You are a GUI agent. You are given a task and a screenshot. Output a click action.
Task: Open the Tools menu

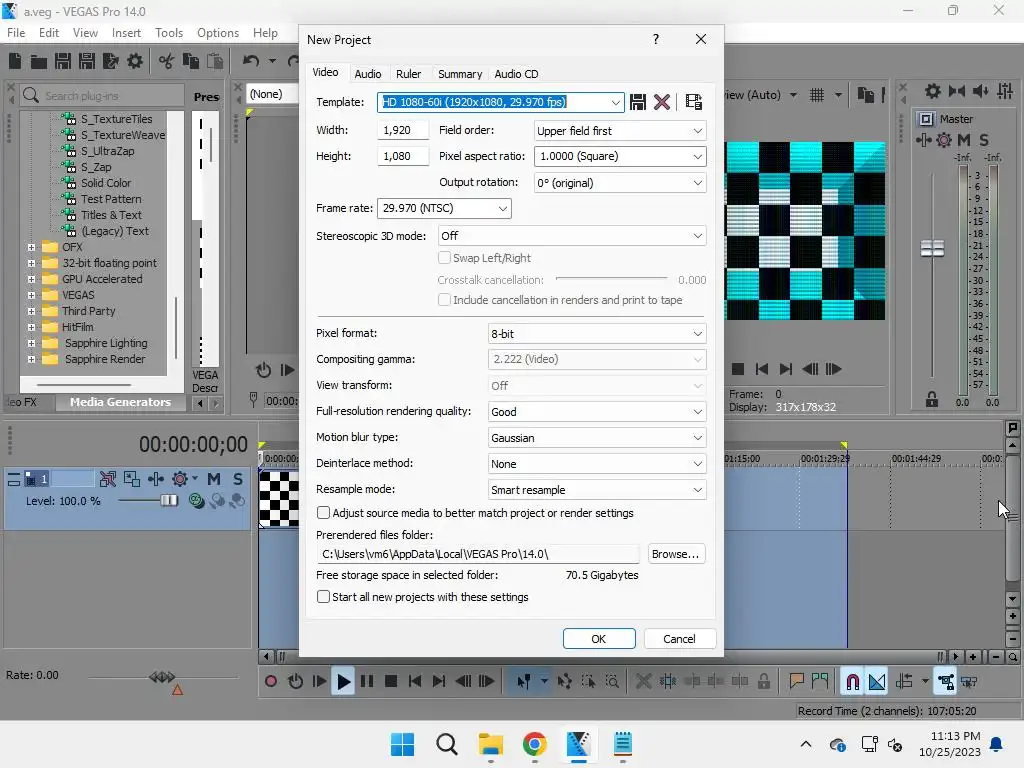click(168, 33)
